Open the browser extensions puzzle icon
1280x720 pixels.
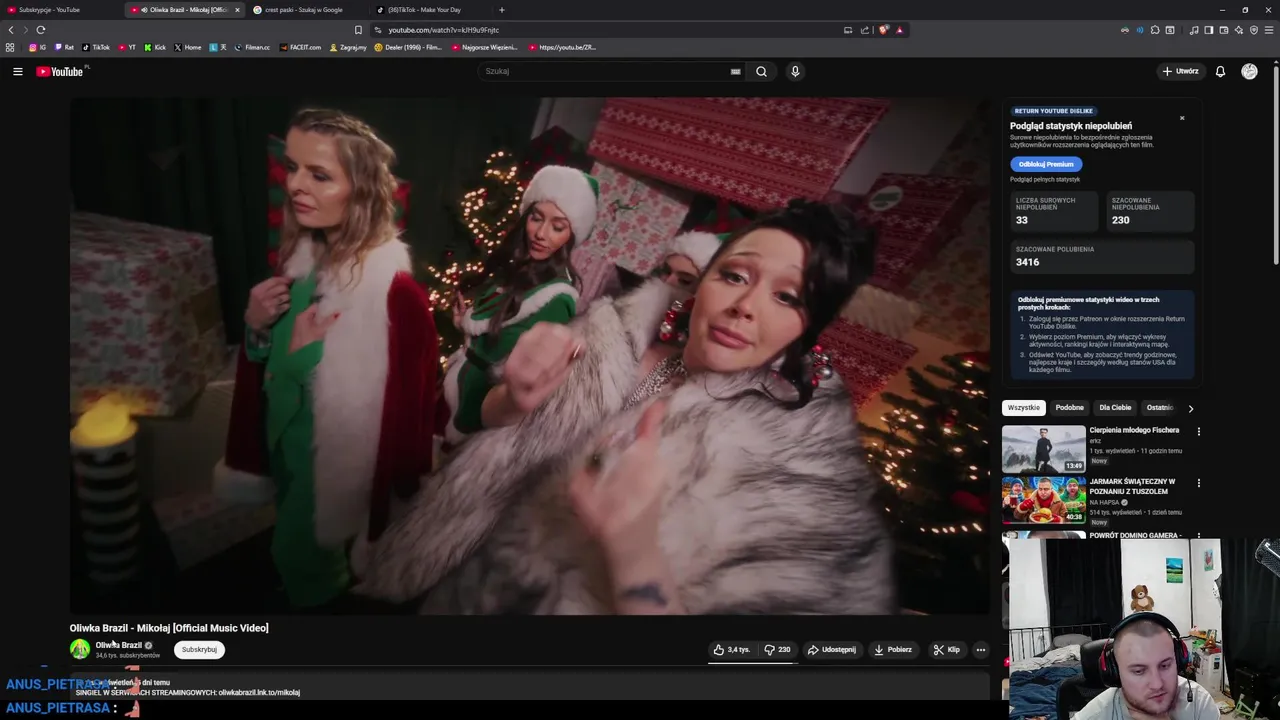[x=1155, y=30]
